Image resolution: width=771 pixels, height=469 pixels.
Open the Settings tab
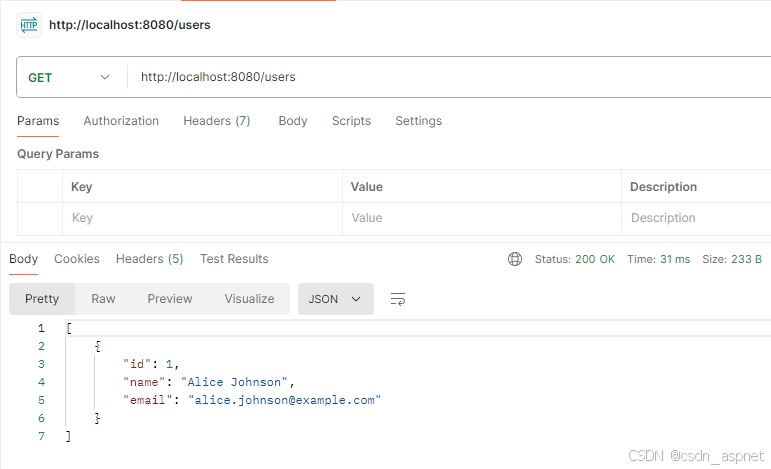point(418,121)
